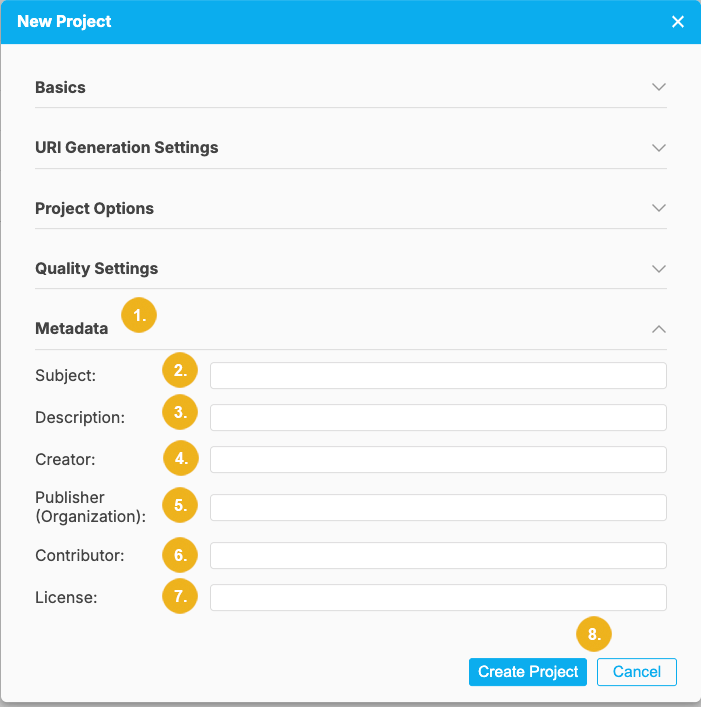Click into the Contributor field
This screenshot has width=701, height=707.
click(438, 555)
